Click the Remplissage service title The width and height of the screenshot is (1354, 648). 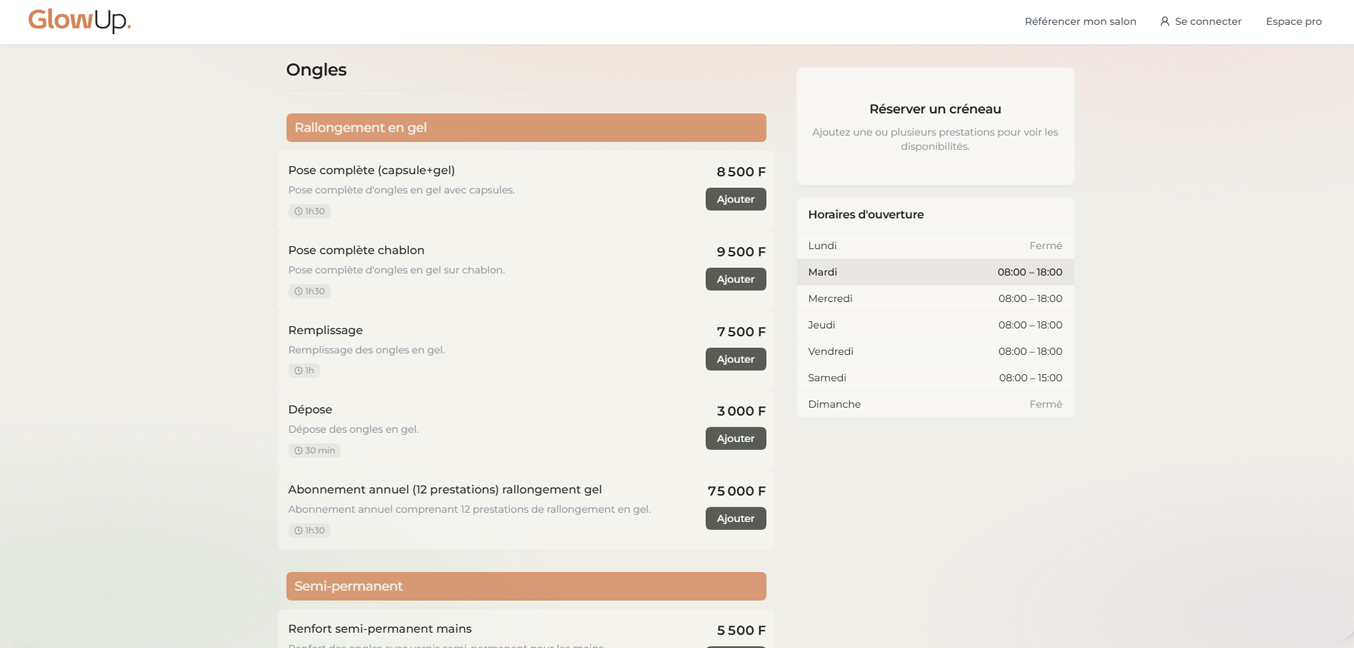click(325, 330)
